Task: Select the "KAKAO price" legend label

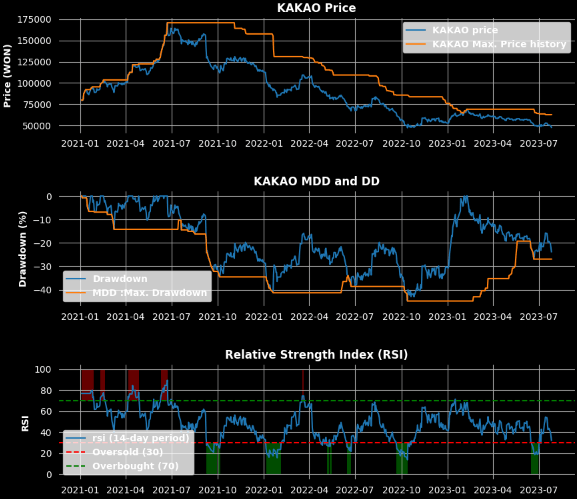Action: tap(465, 30)
